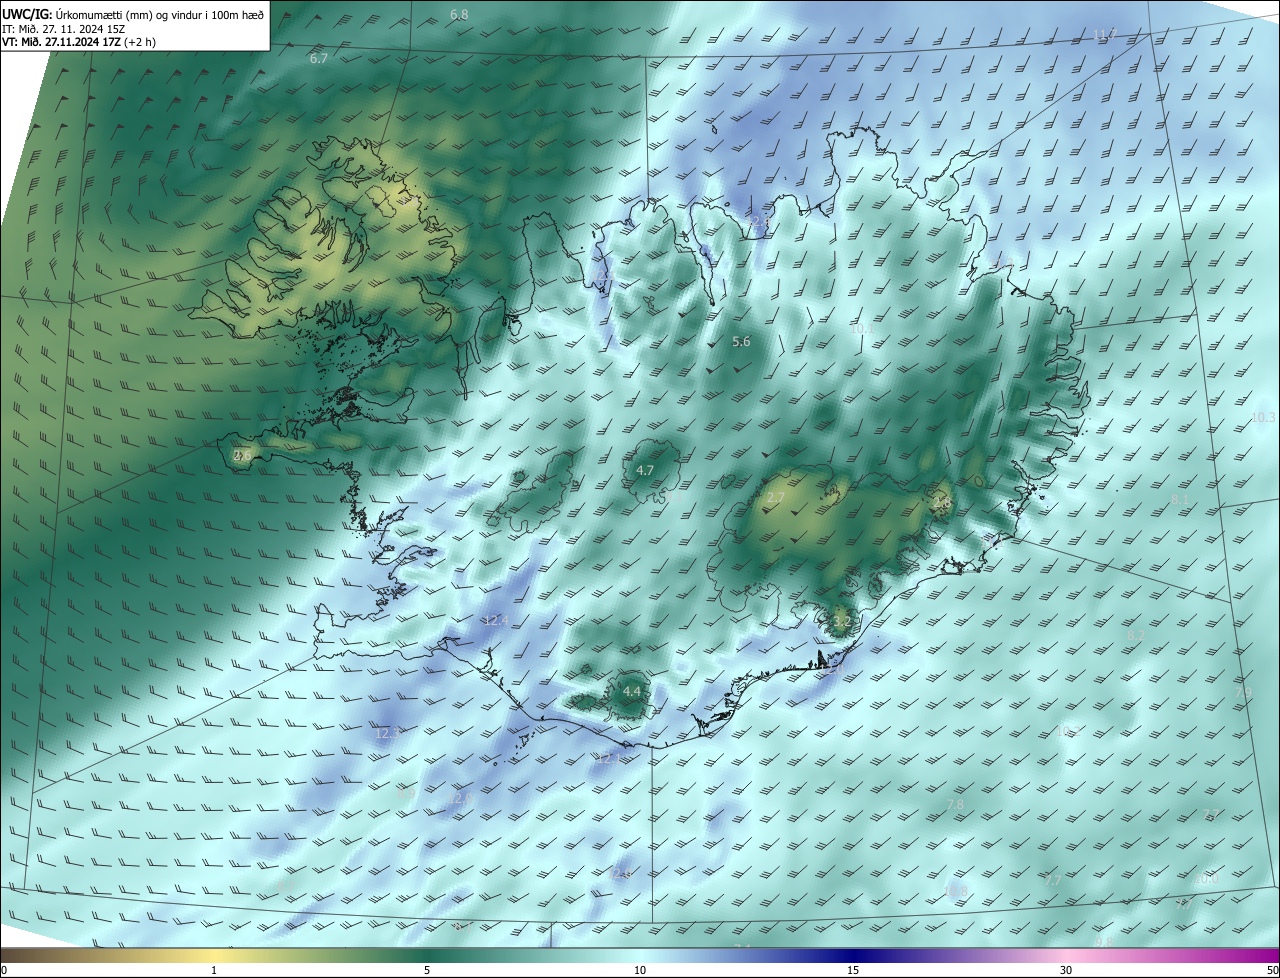Click the 11.7 value in the northeast
The width and height of the screenshot is (1280, 978).
coord(1104,34)
